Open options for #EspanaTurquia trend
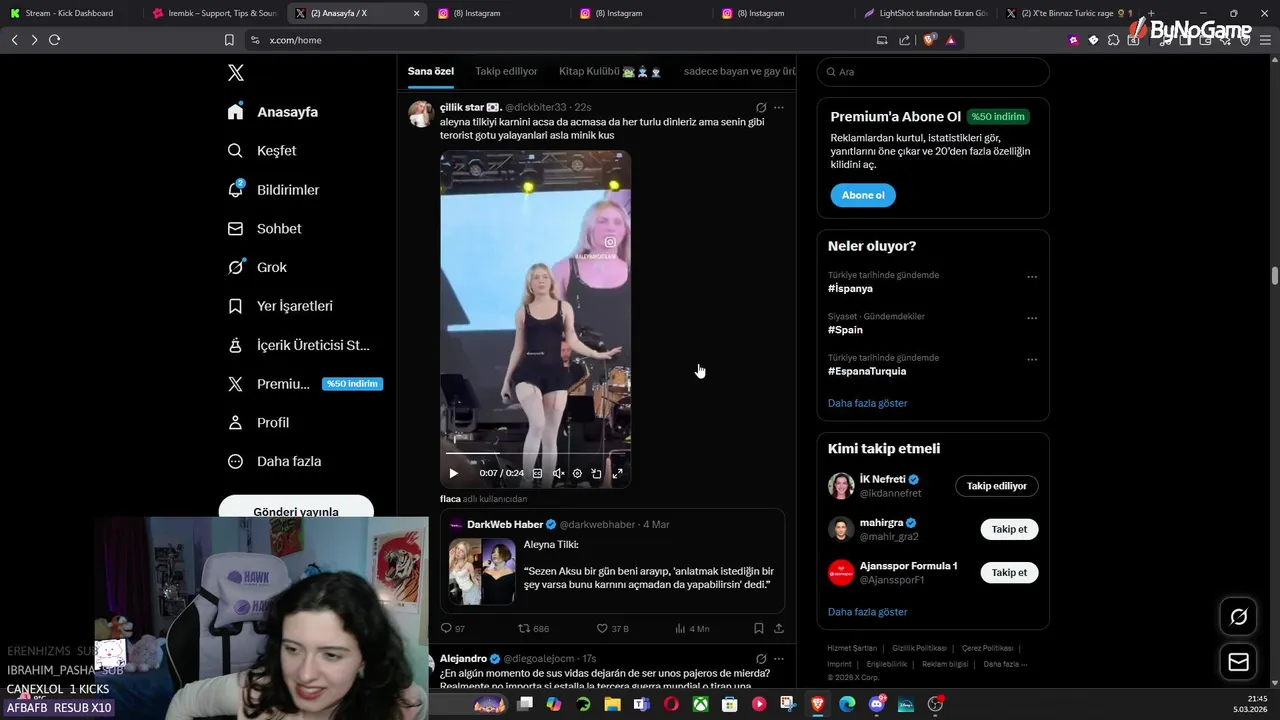Screen dimensions: 1280x720 pyautogui.click(x=1032, y=359)
